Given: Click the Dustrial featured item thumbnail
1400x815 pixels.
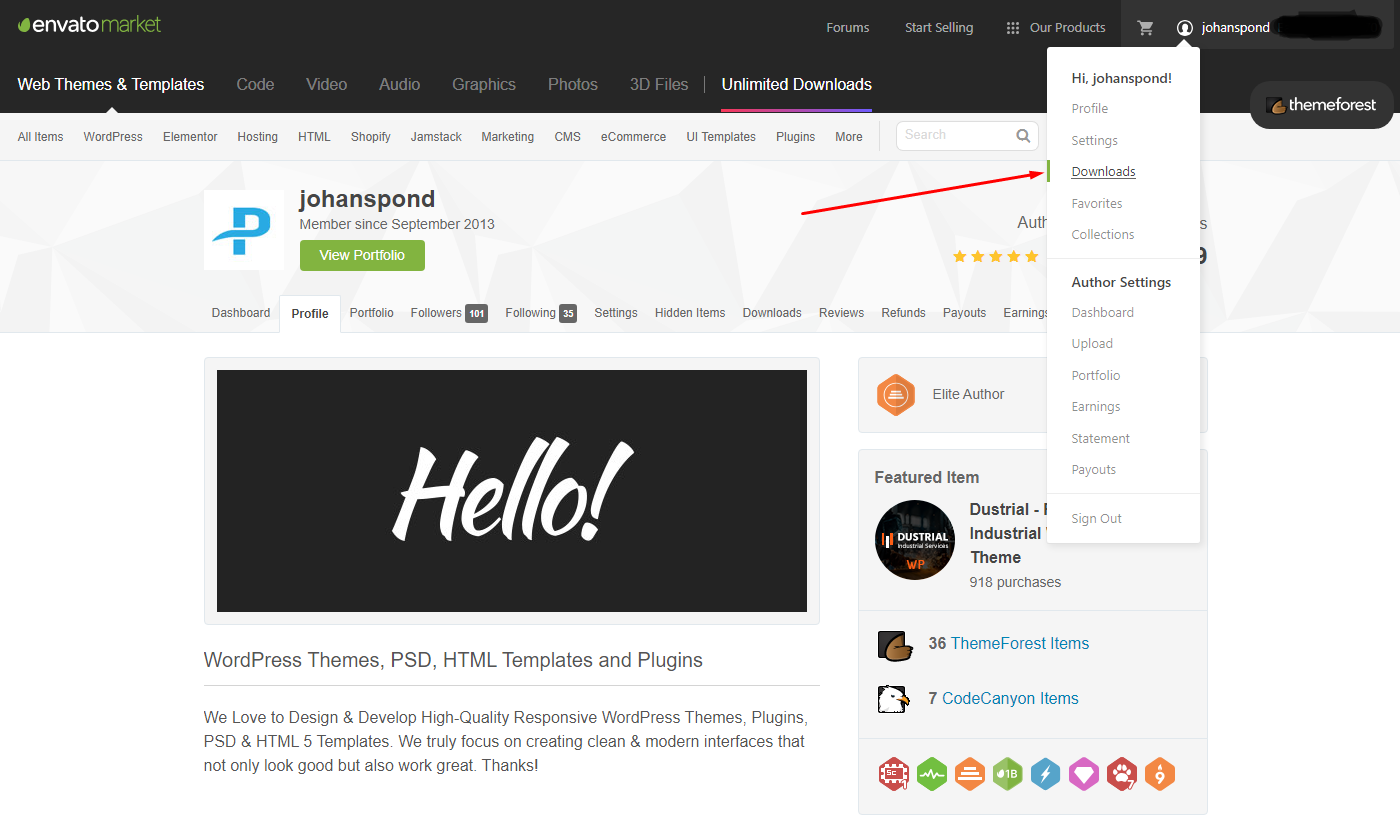Looking at the screenshot, I should [x=914, y=540].
